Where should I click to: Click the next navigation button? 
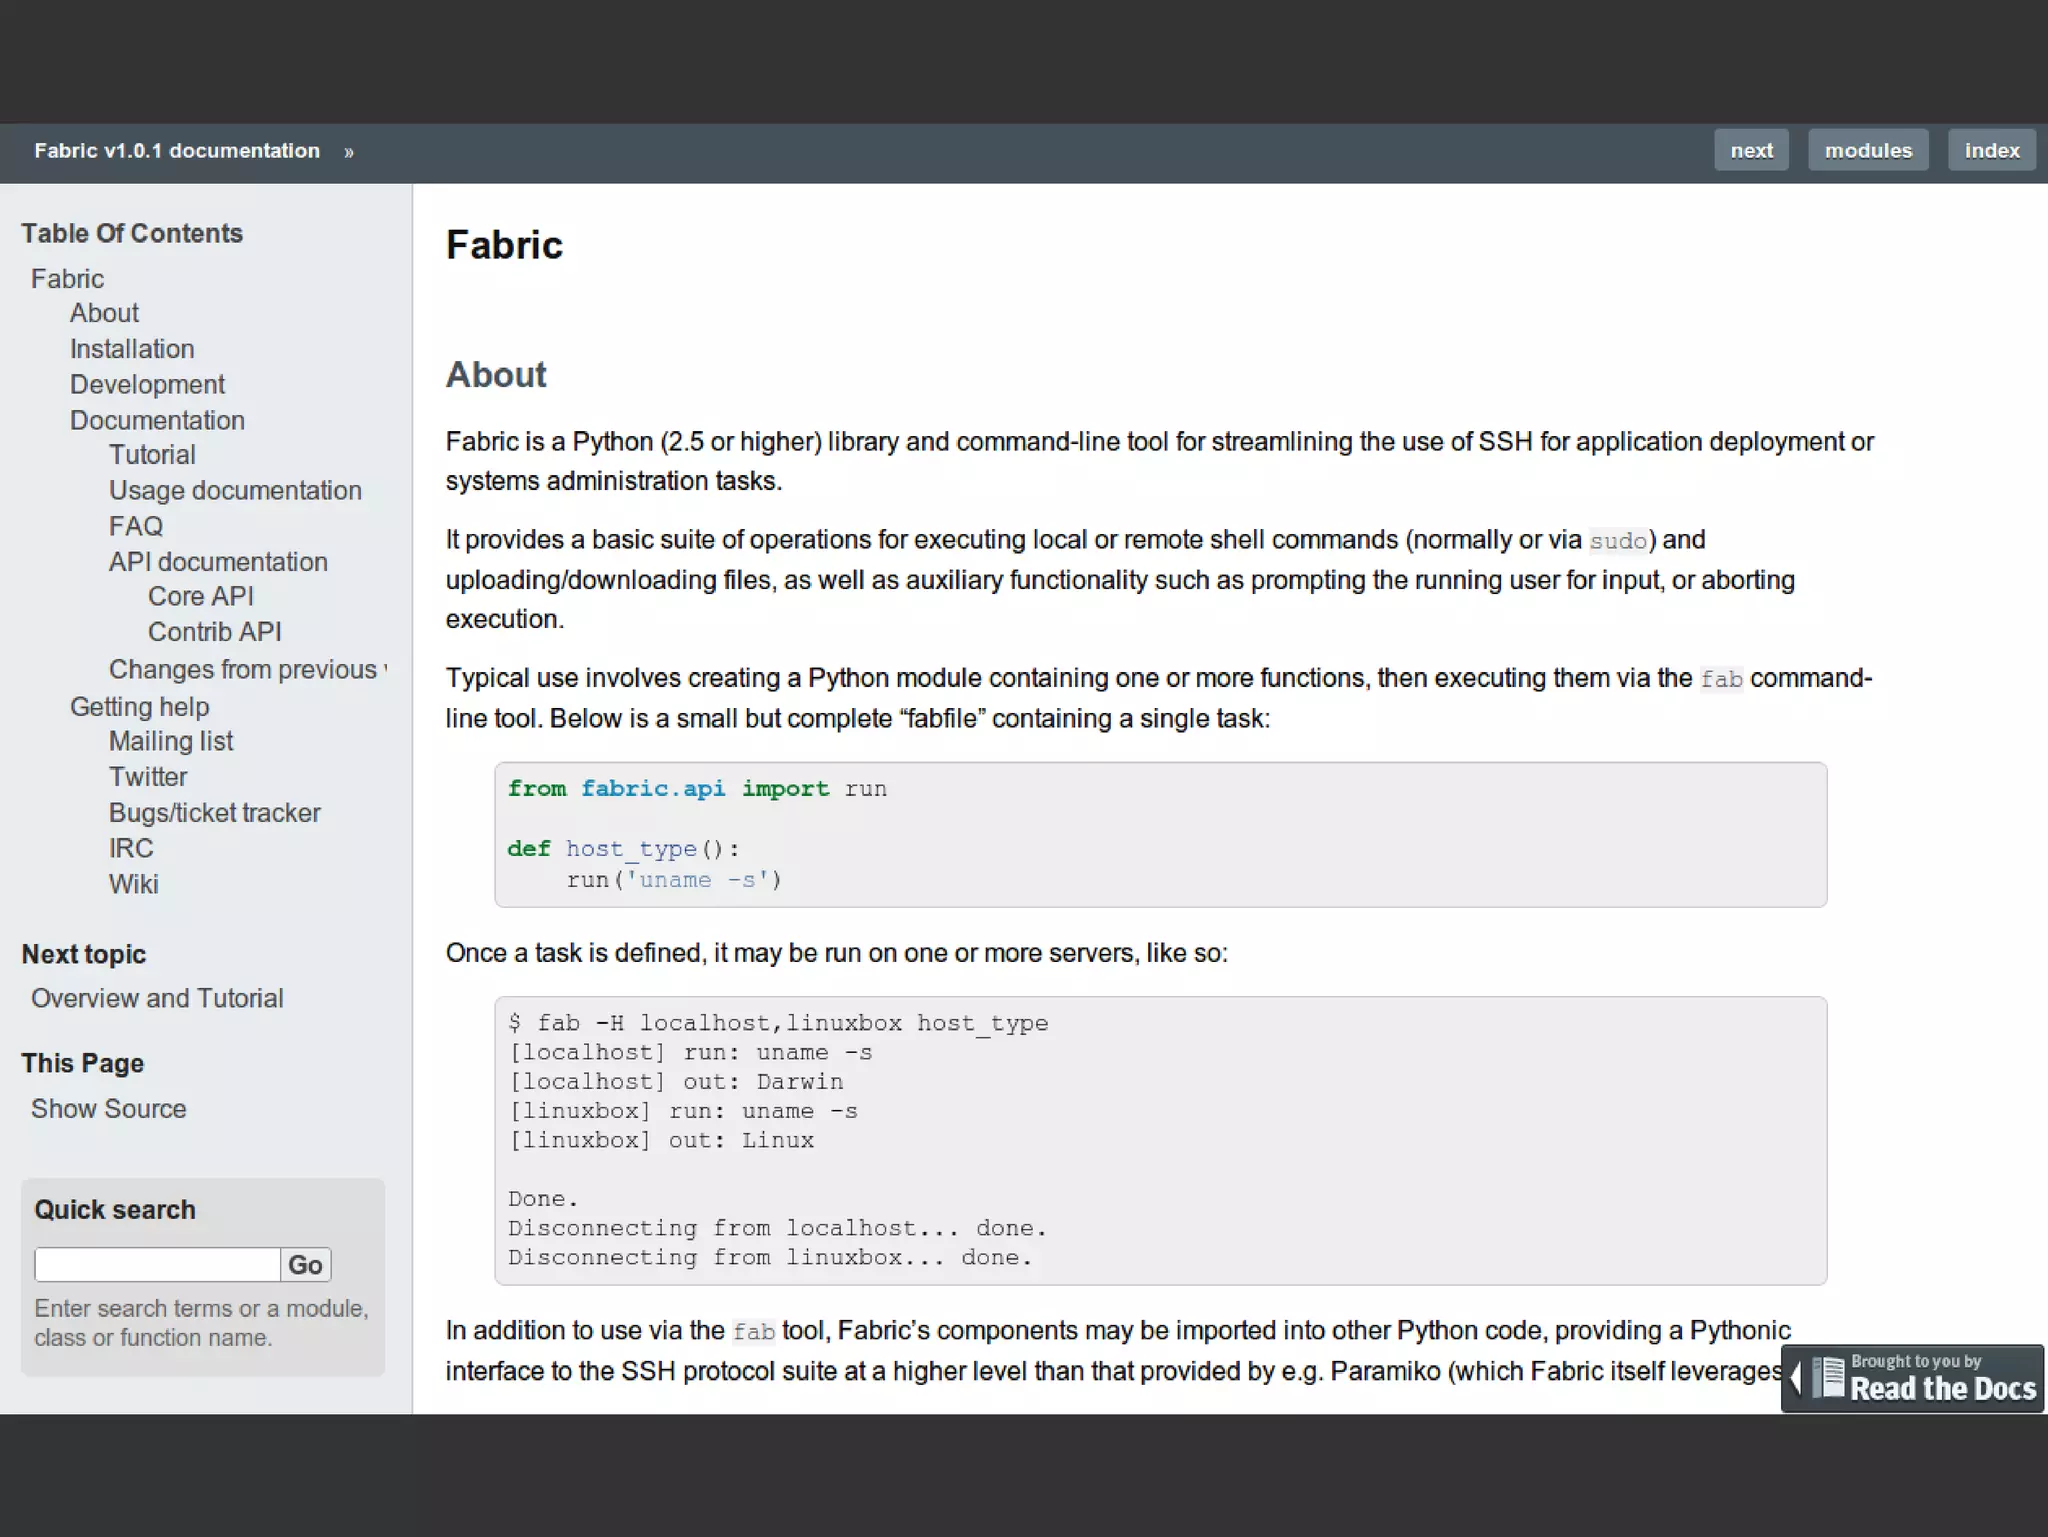(x=1751, y=150)
